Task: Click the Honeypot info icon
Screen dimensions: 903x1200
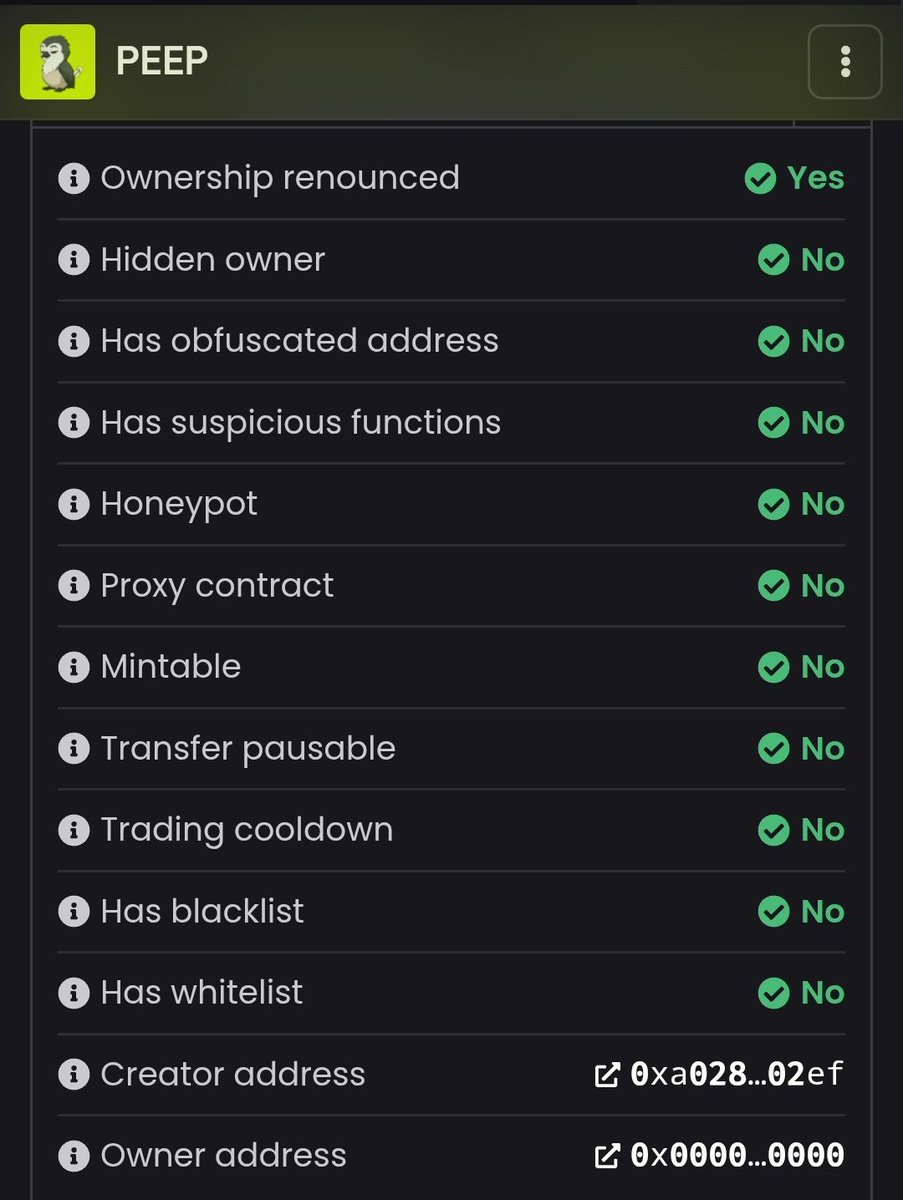Action: 73,504
